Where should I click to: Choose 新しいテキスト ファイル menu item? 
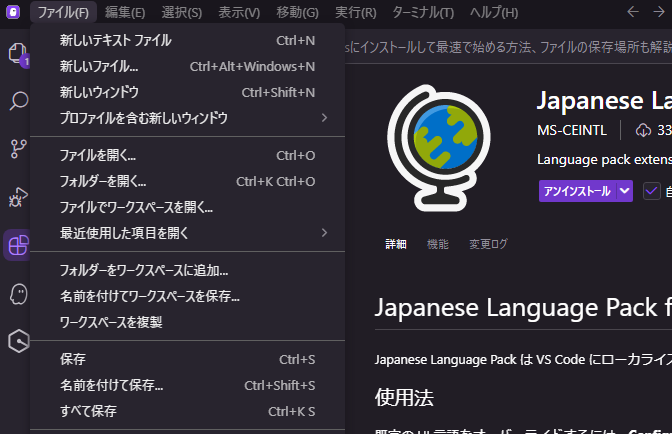(187, 41)
